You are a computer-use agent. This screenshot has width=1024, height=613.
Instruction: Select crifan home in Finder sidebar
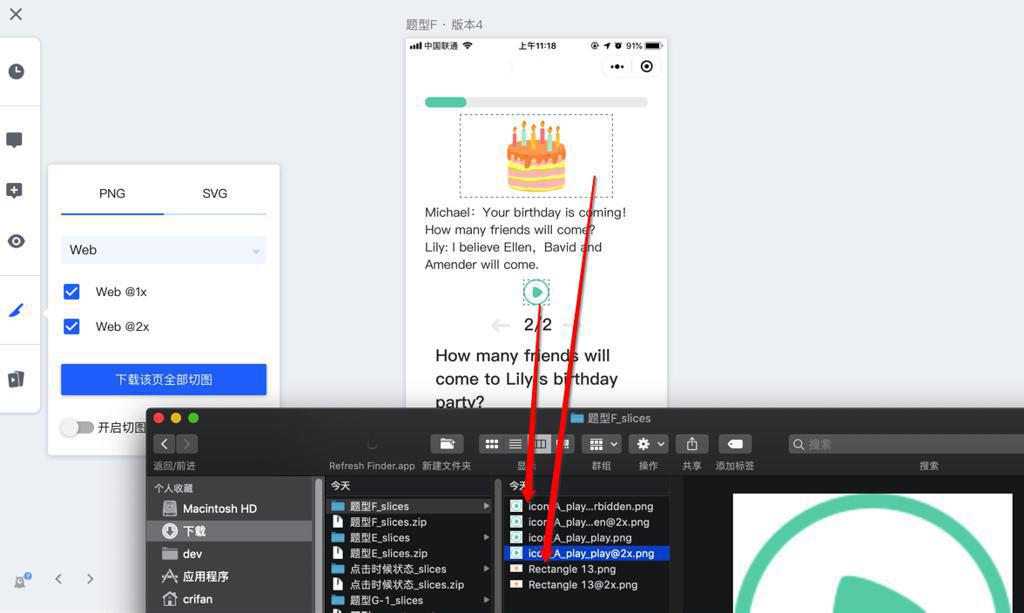230,599
